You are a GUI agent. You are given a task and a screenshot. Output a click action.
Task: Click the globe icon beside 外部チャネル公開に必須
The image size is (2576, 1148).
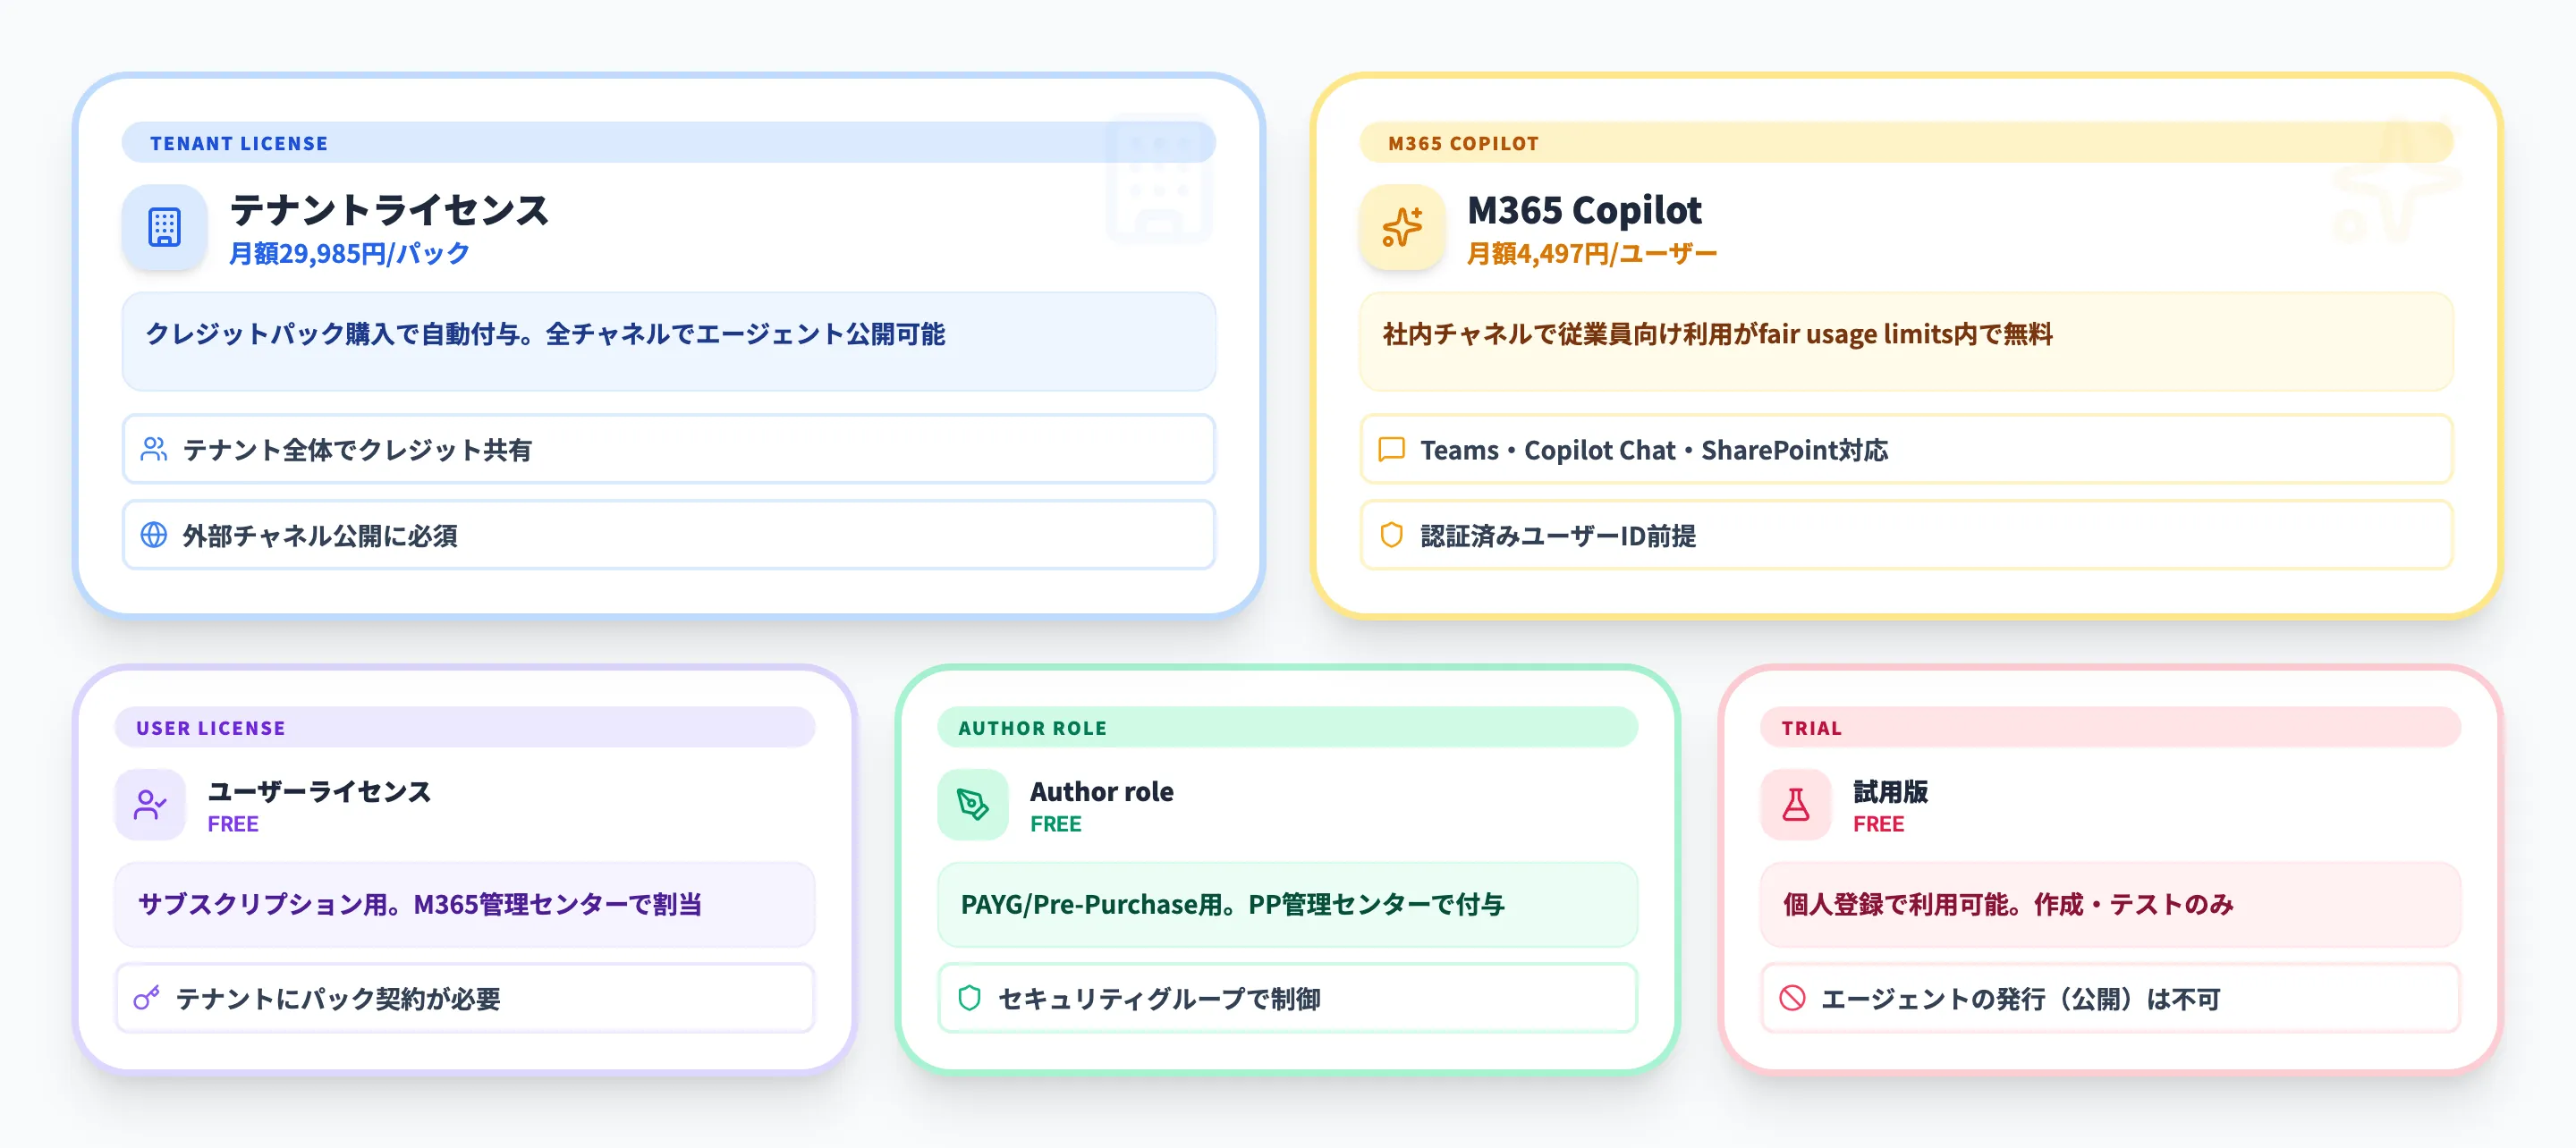tap(152, 536)
